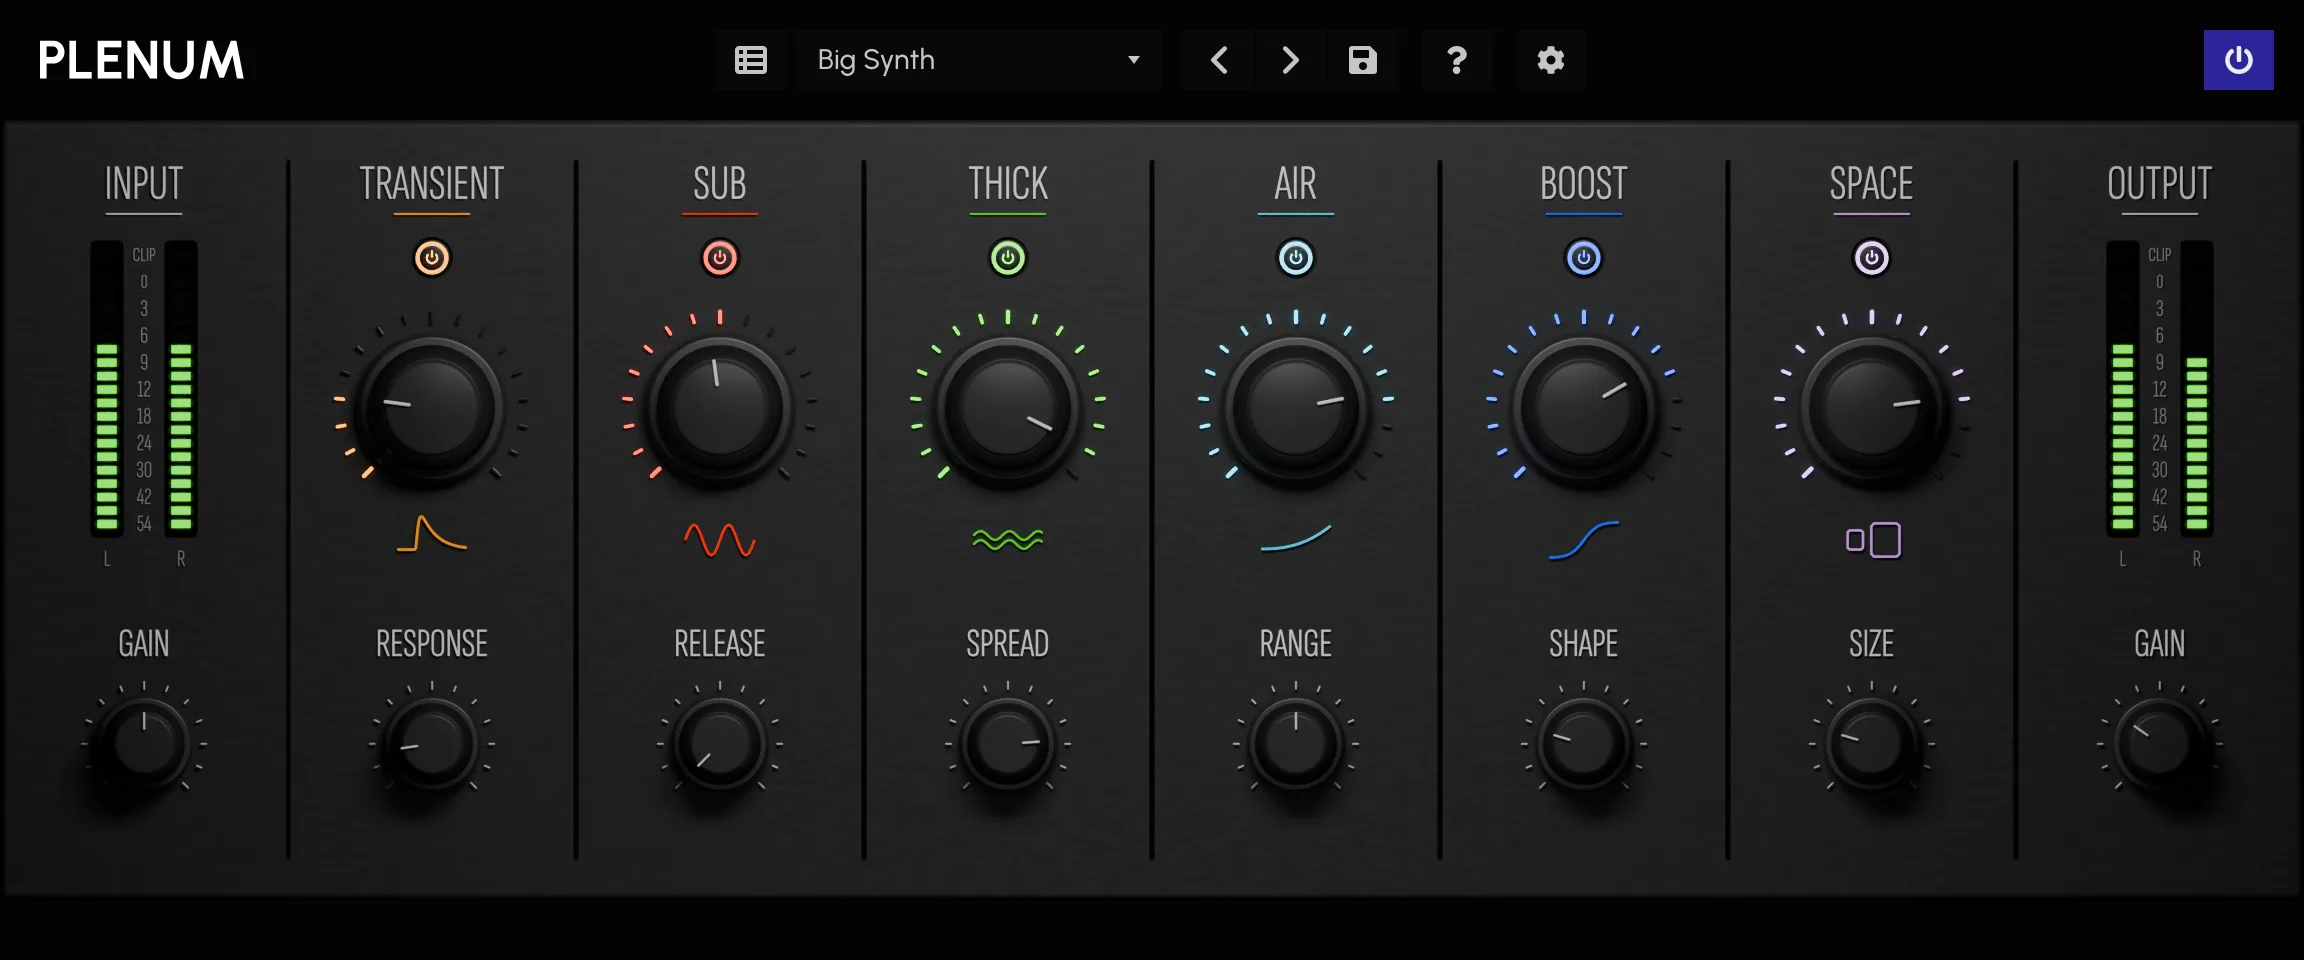The height and width of the screenshot is (960, 2304).
Task: Click the large Boost amount knob
Action: pos(1584,410)
